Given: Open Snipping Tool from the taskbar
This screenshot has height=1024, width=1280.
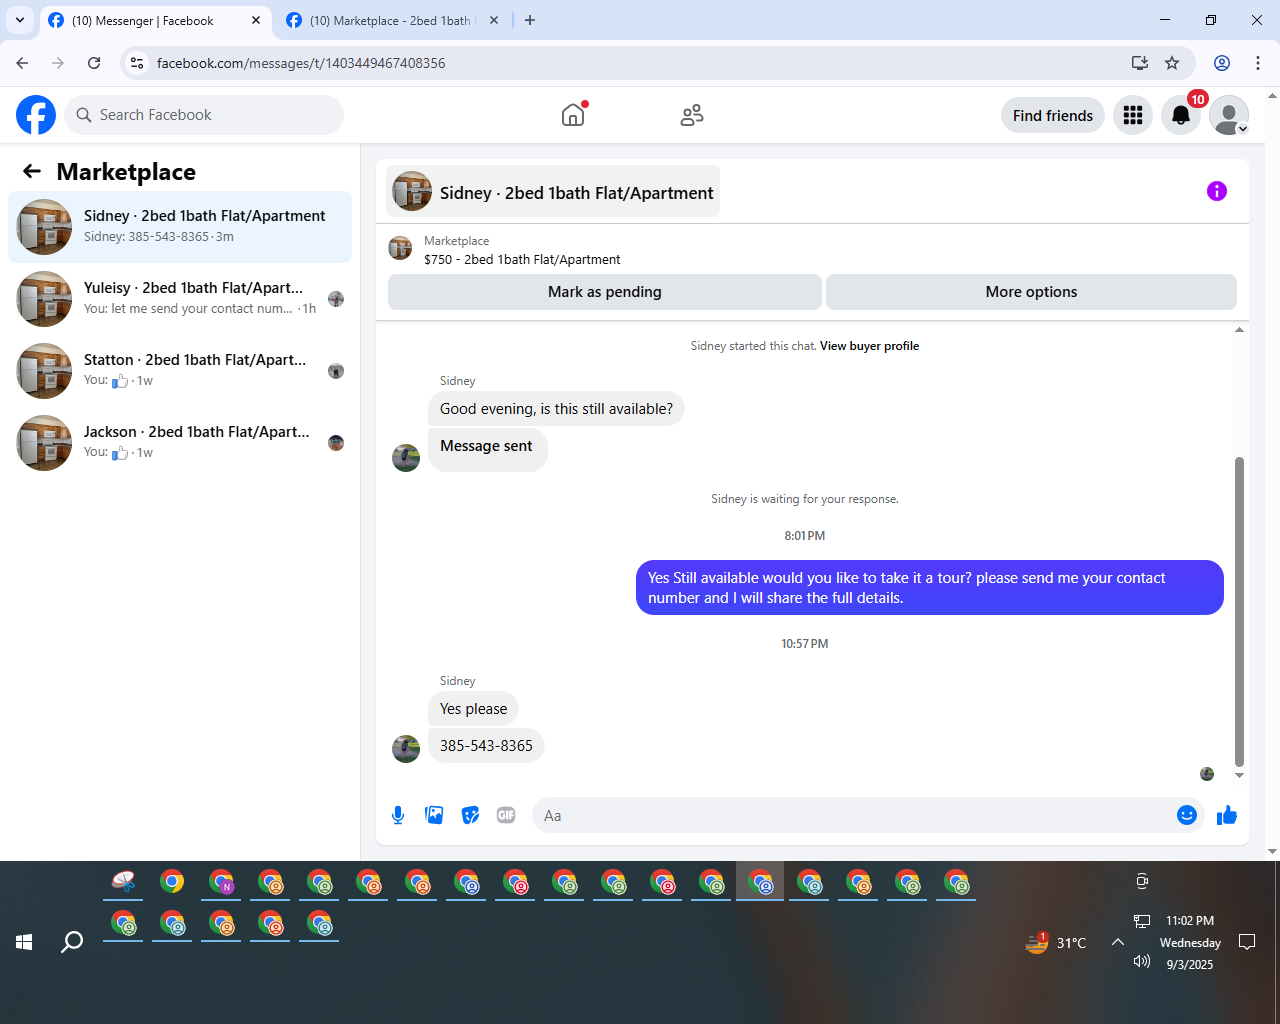Looking at the screenshot, I should [x=123, y=882].
